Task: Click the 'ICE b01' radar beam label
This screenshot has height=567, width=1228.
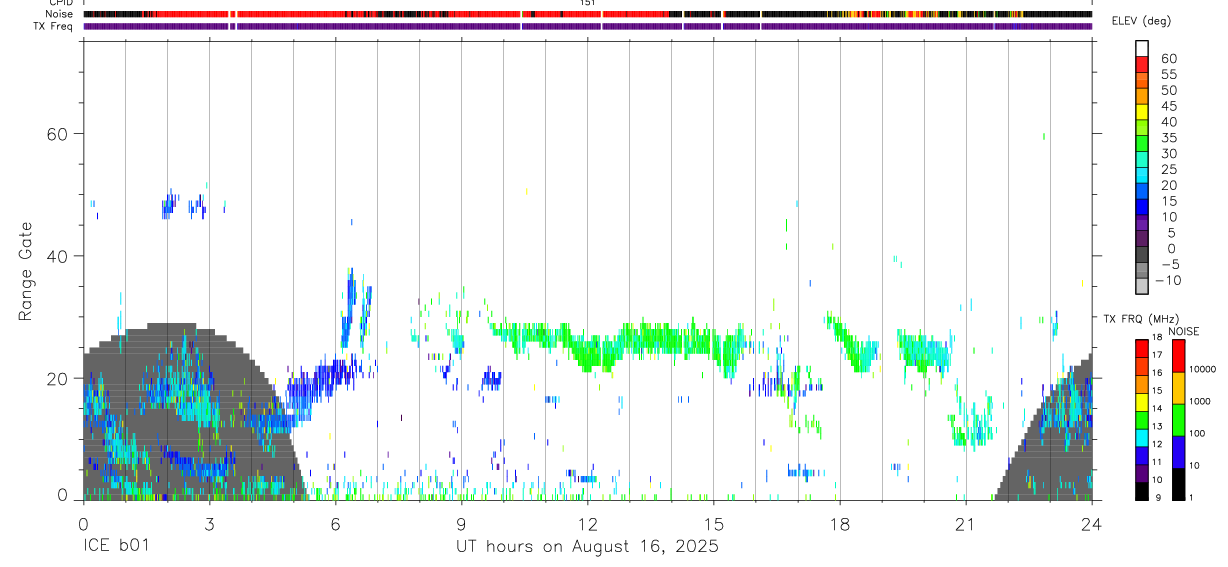Action: [x=115, y=547]
